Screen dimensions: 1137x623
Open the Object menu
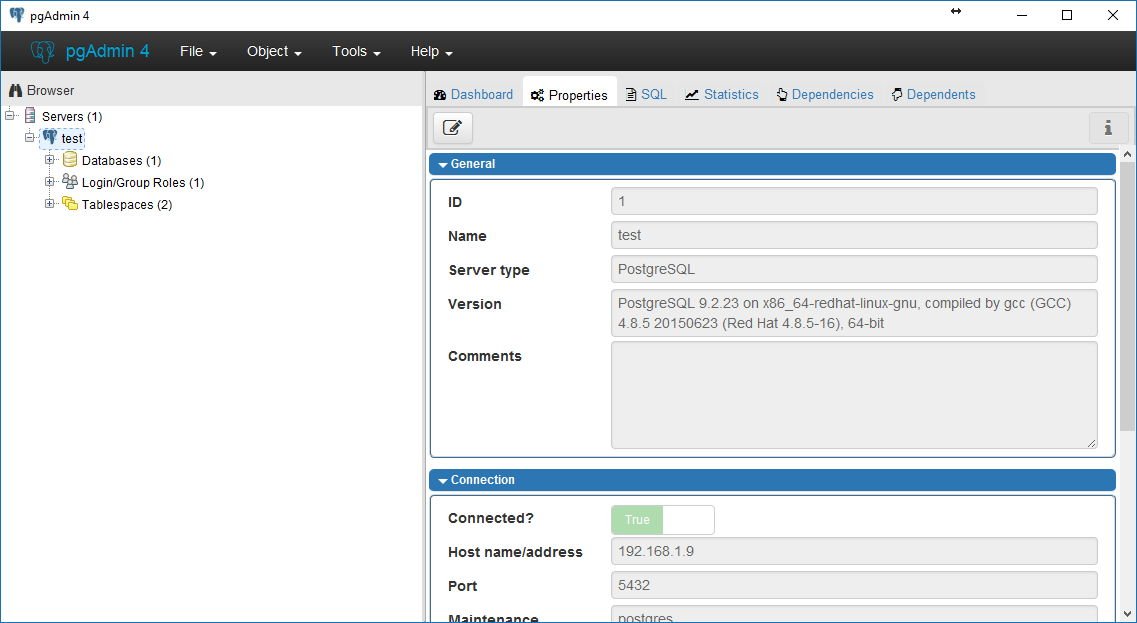click(274, 51)
